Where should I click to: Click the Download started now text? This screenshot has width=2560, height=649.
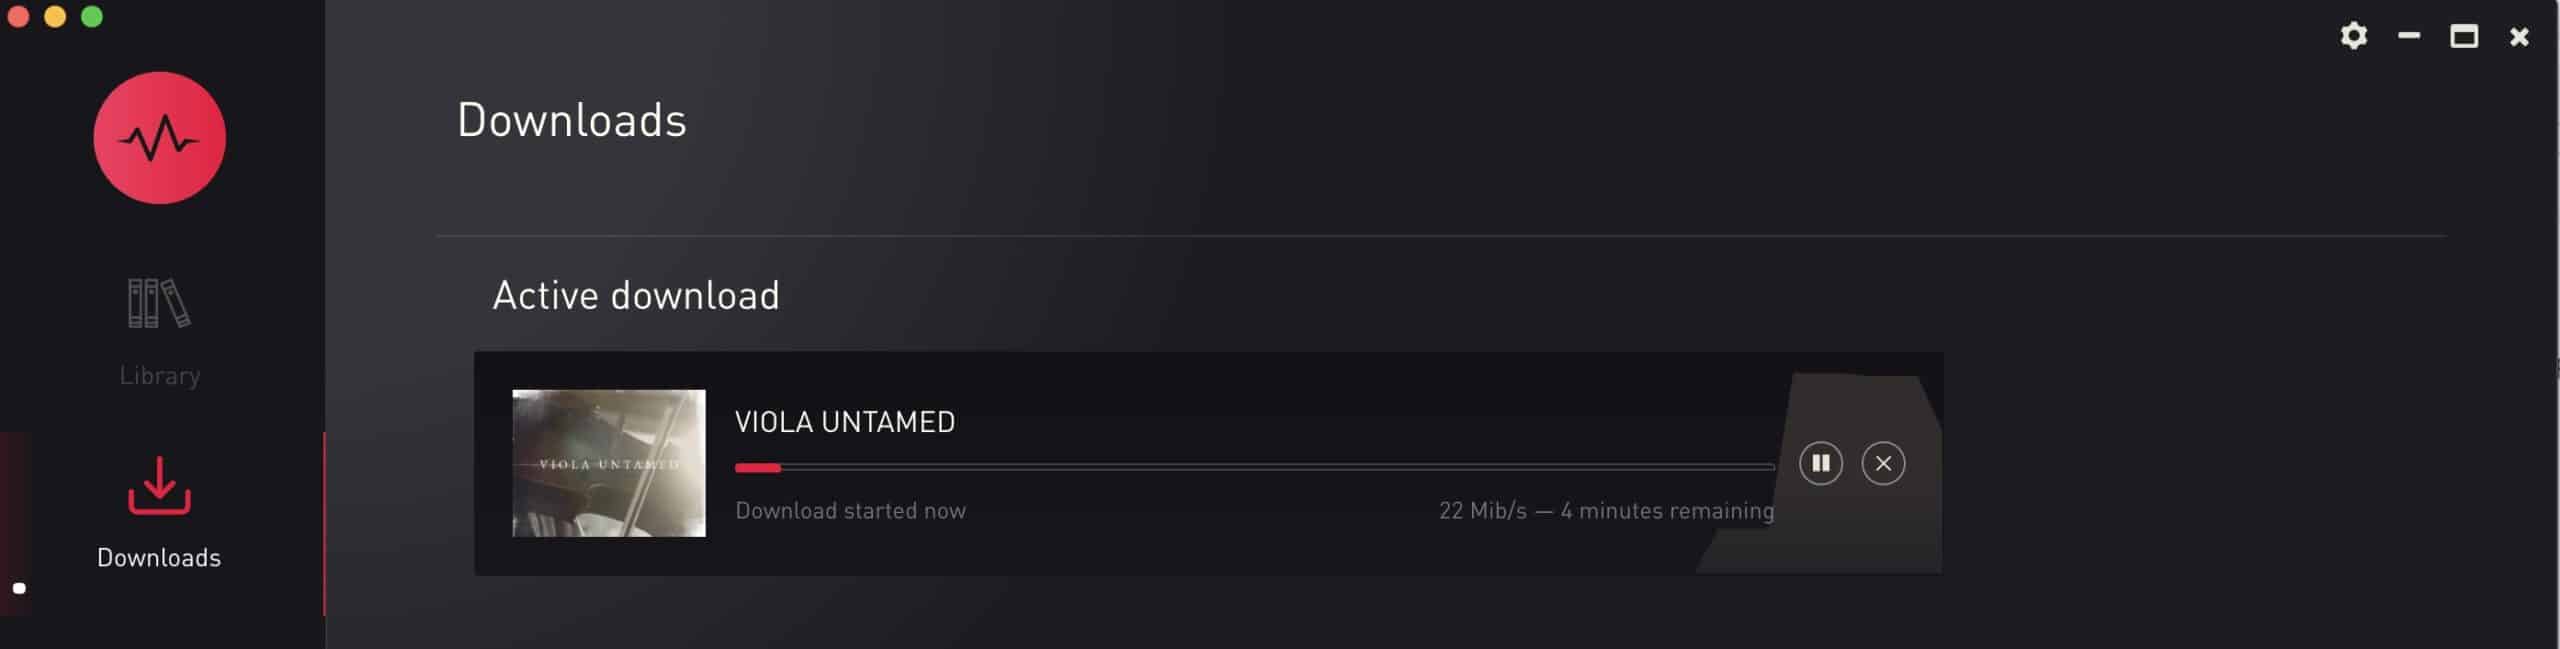tap(851, 510)
